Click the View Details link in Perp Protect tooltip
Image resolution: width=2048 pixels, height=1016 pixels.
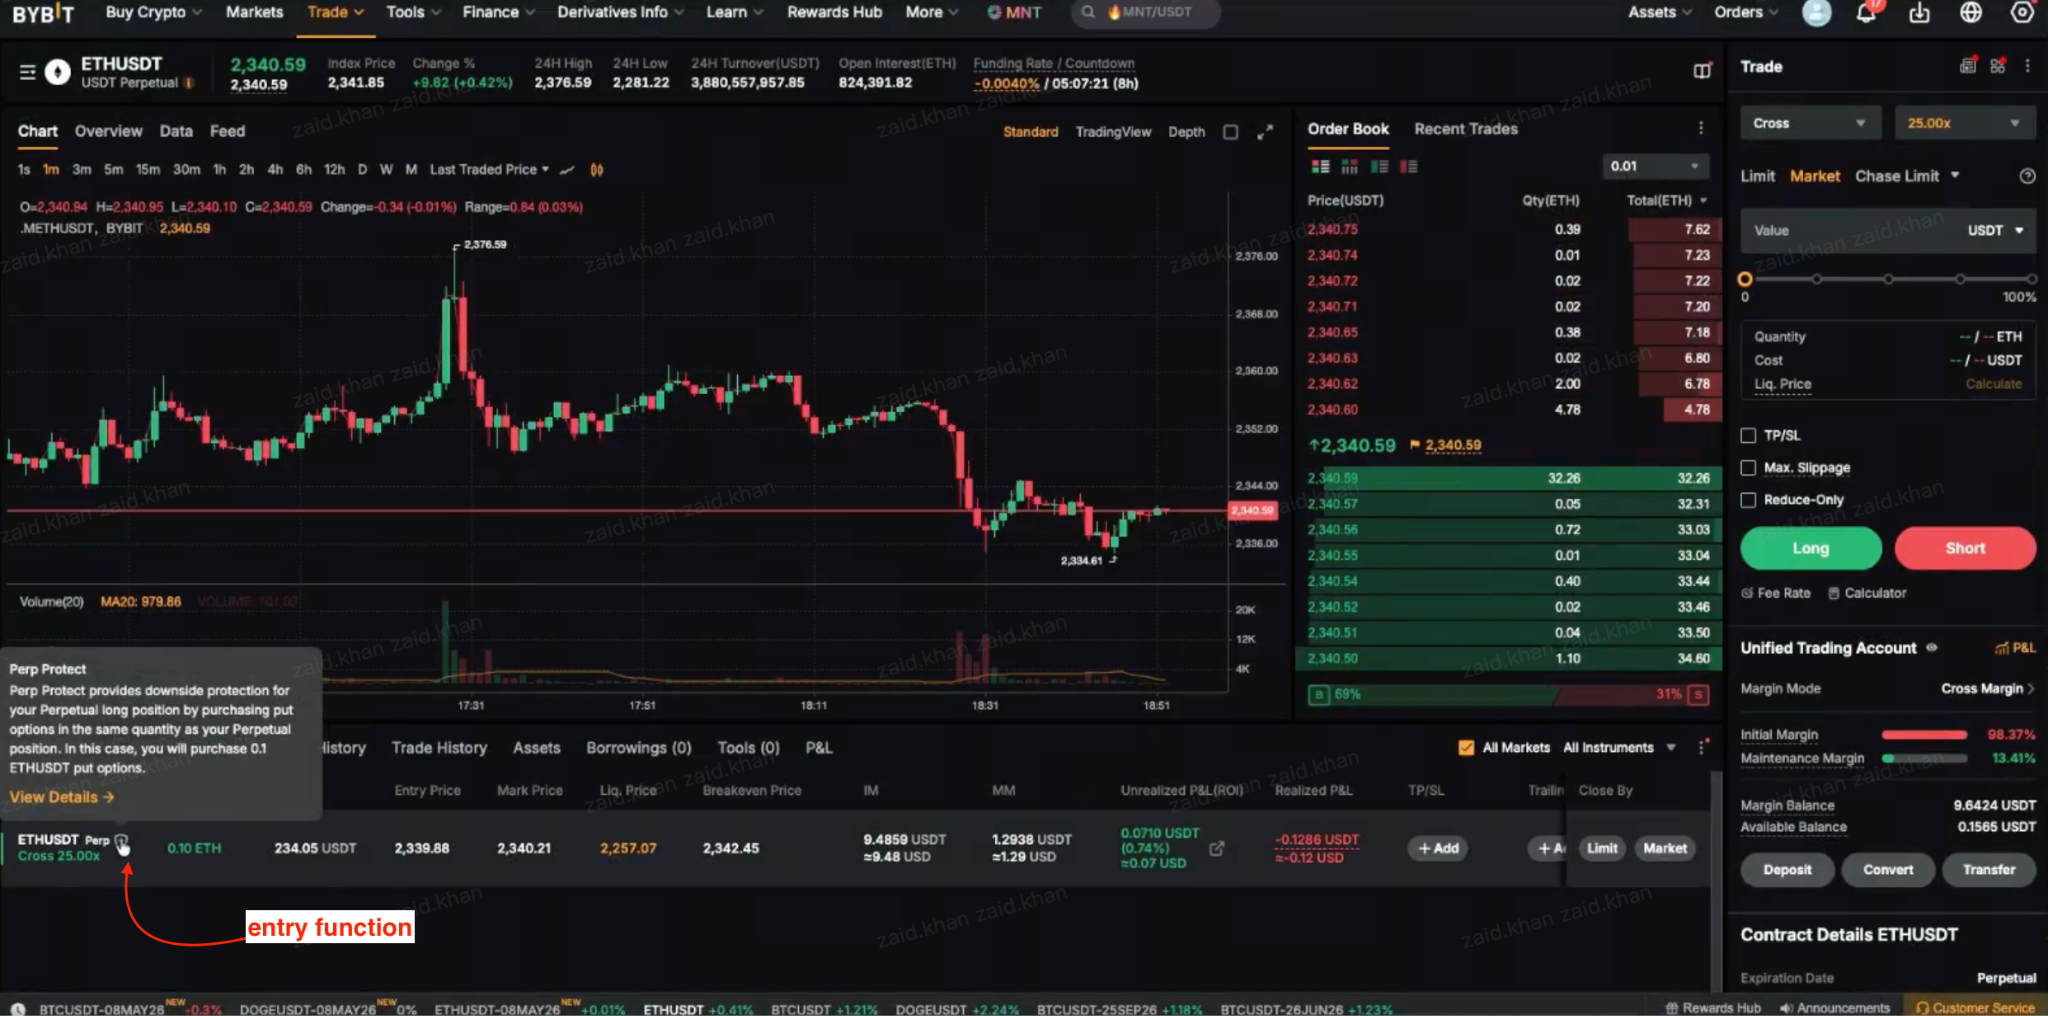point(60,797)
